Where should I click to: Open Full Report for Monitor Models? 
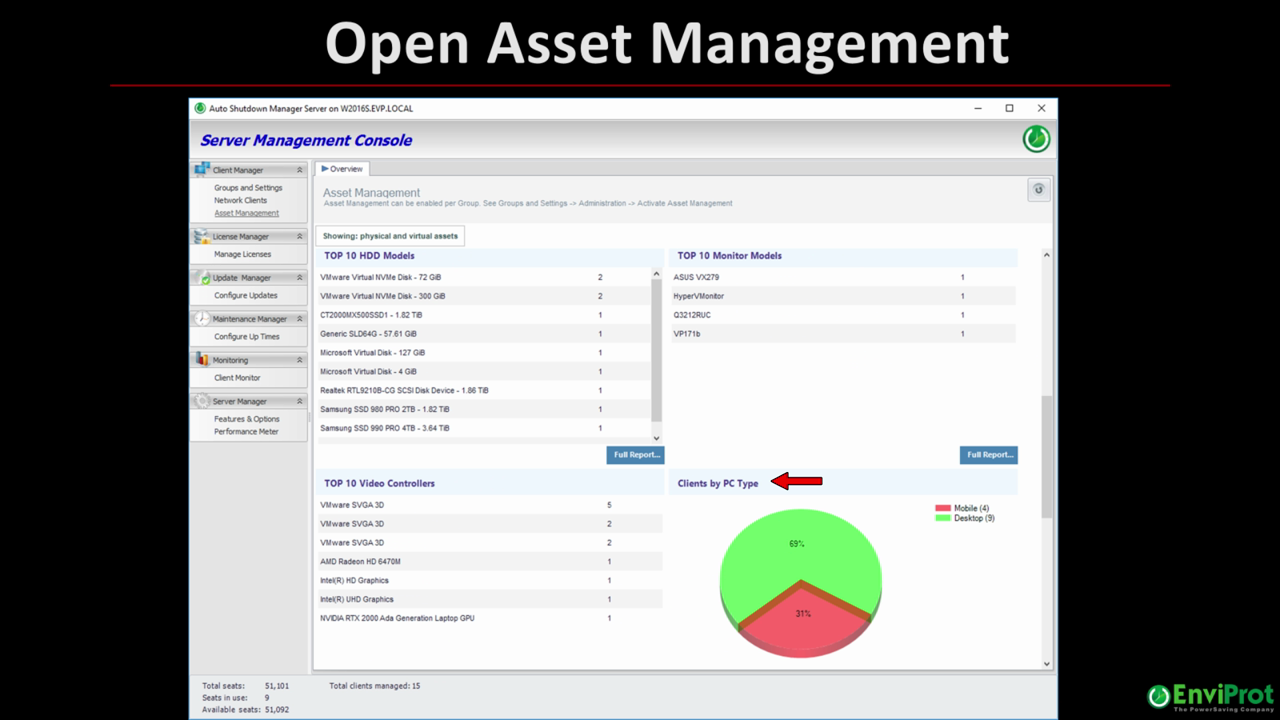989,455
